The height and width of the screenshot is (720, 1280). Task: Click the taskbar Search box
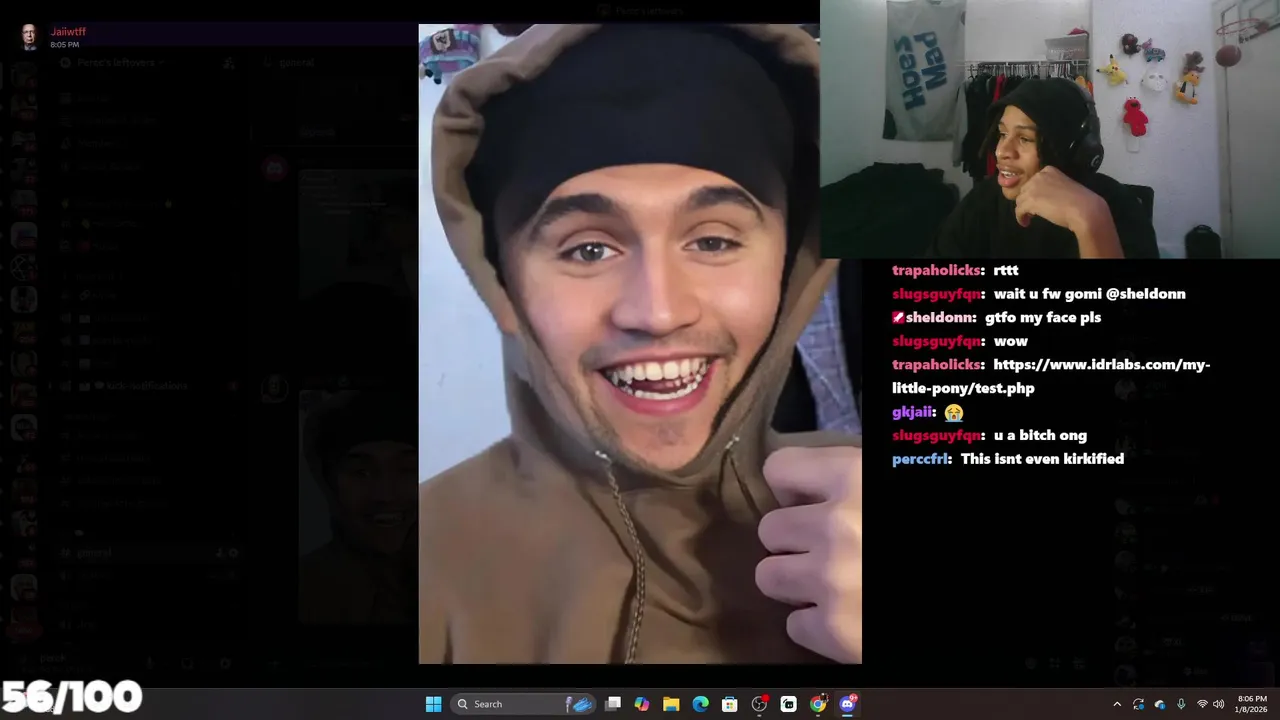click(x=525, y=704)
